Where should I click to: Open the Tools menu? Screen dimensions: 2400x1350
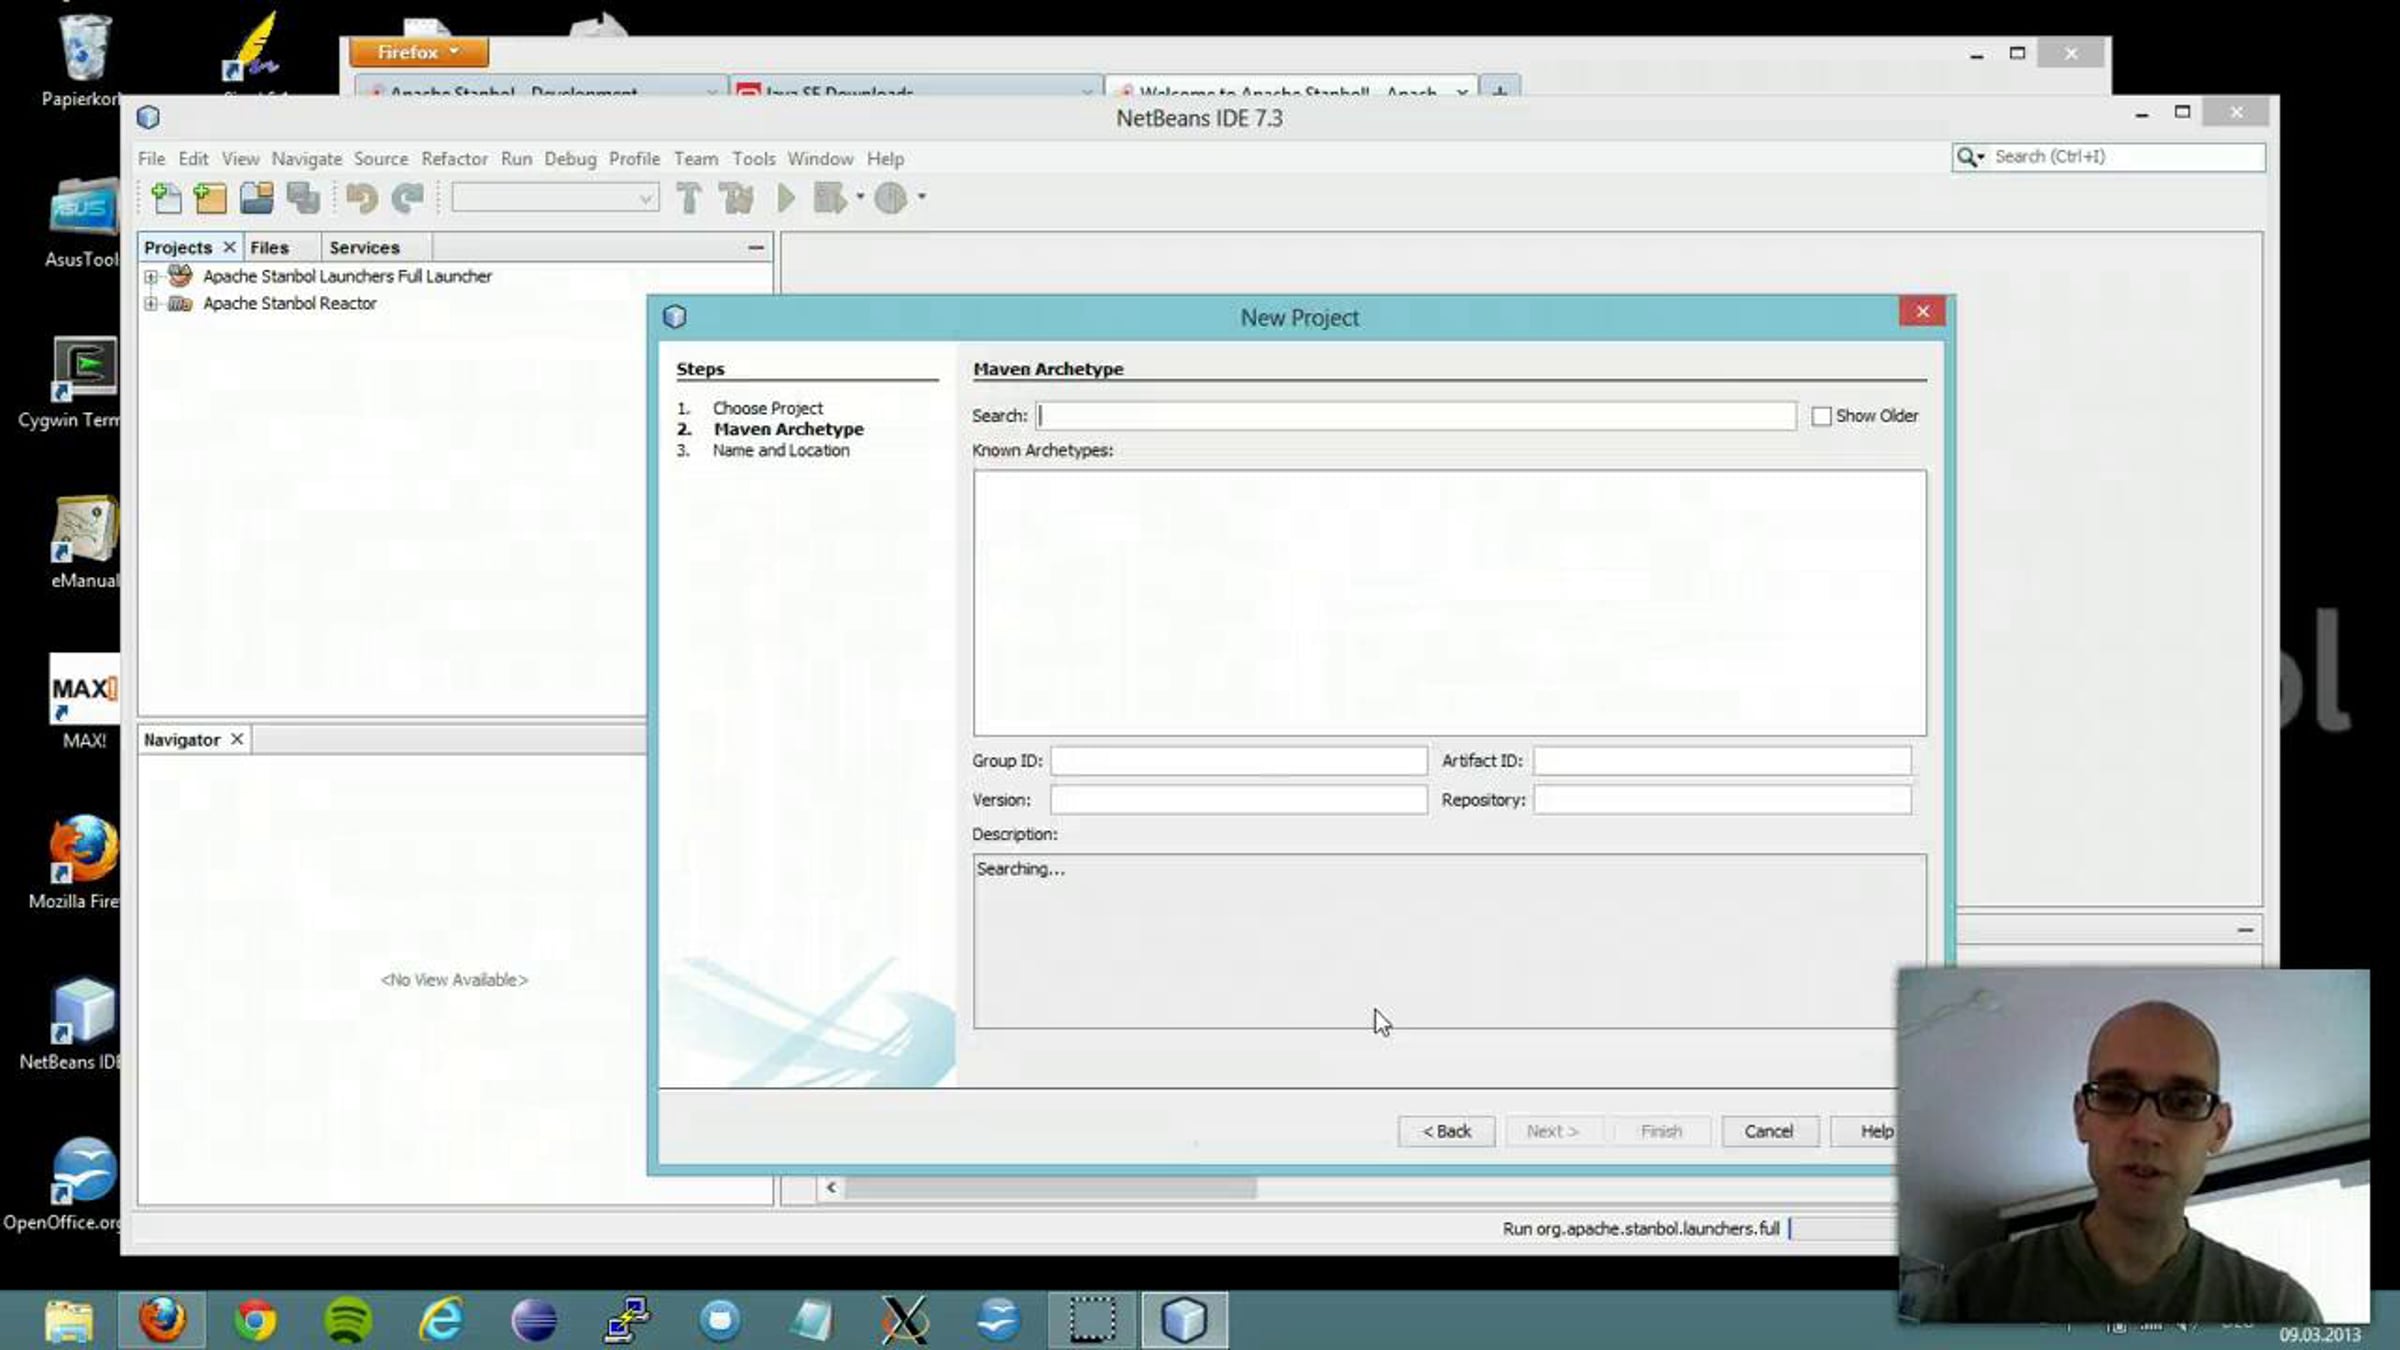pos(753,159)
